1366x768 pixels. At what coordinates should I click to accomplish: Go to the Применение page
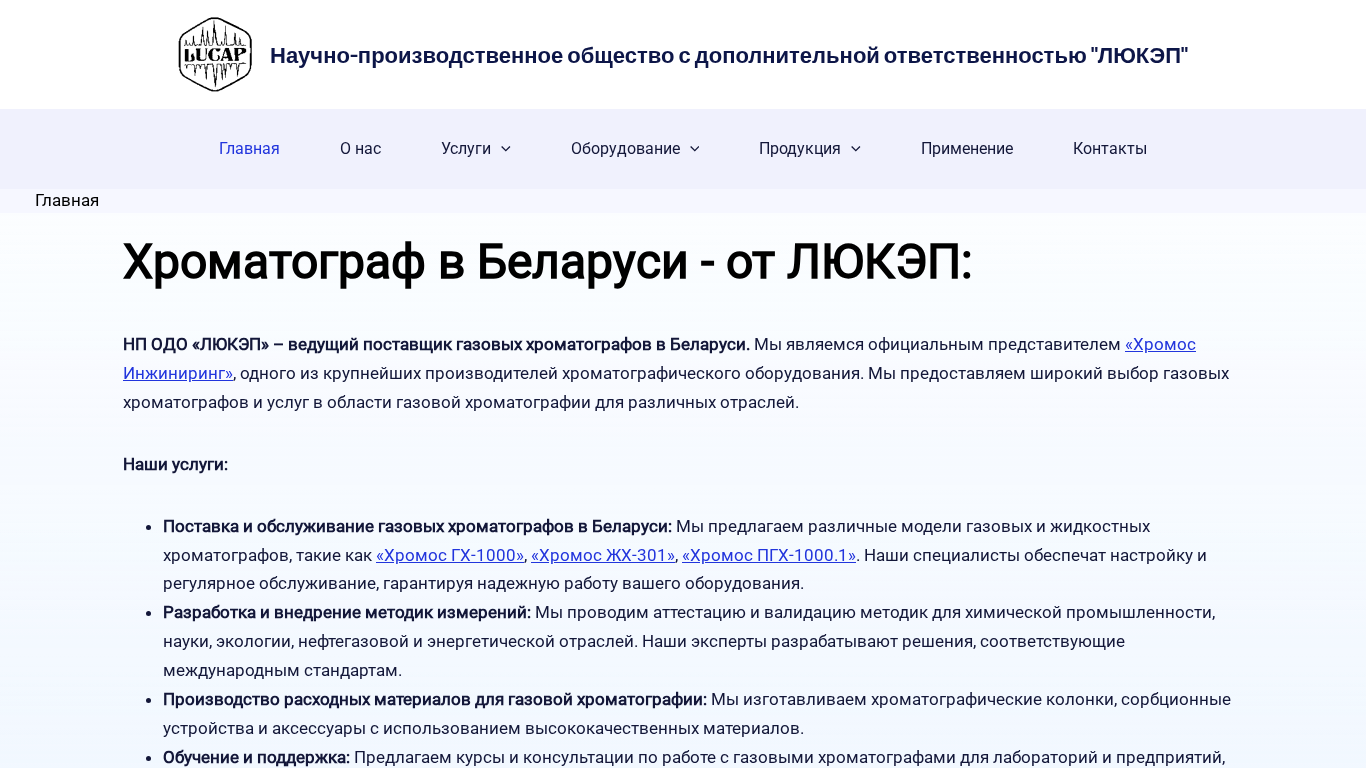tap(967, 148)
